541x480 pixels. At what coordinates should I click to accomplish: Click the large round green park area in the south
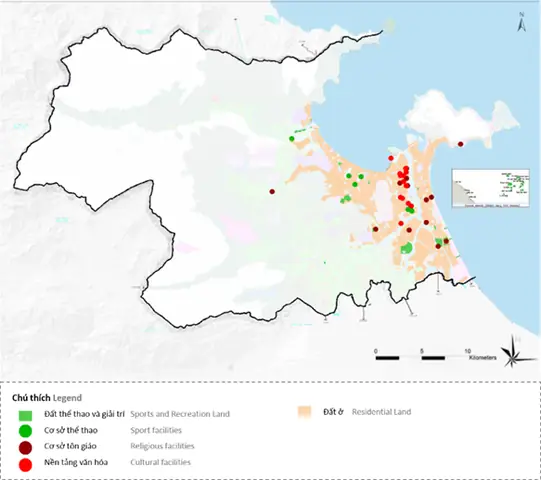click(406, 248)
